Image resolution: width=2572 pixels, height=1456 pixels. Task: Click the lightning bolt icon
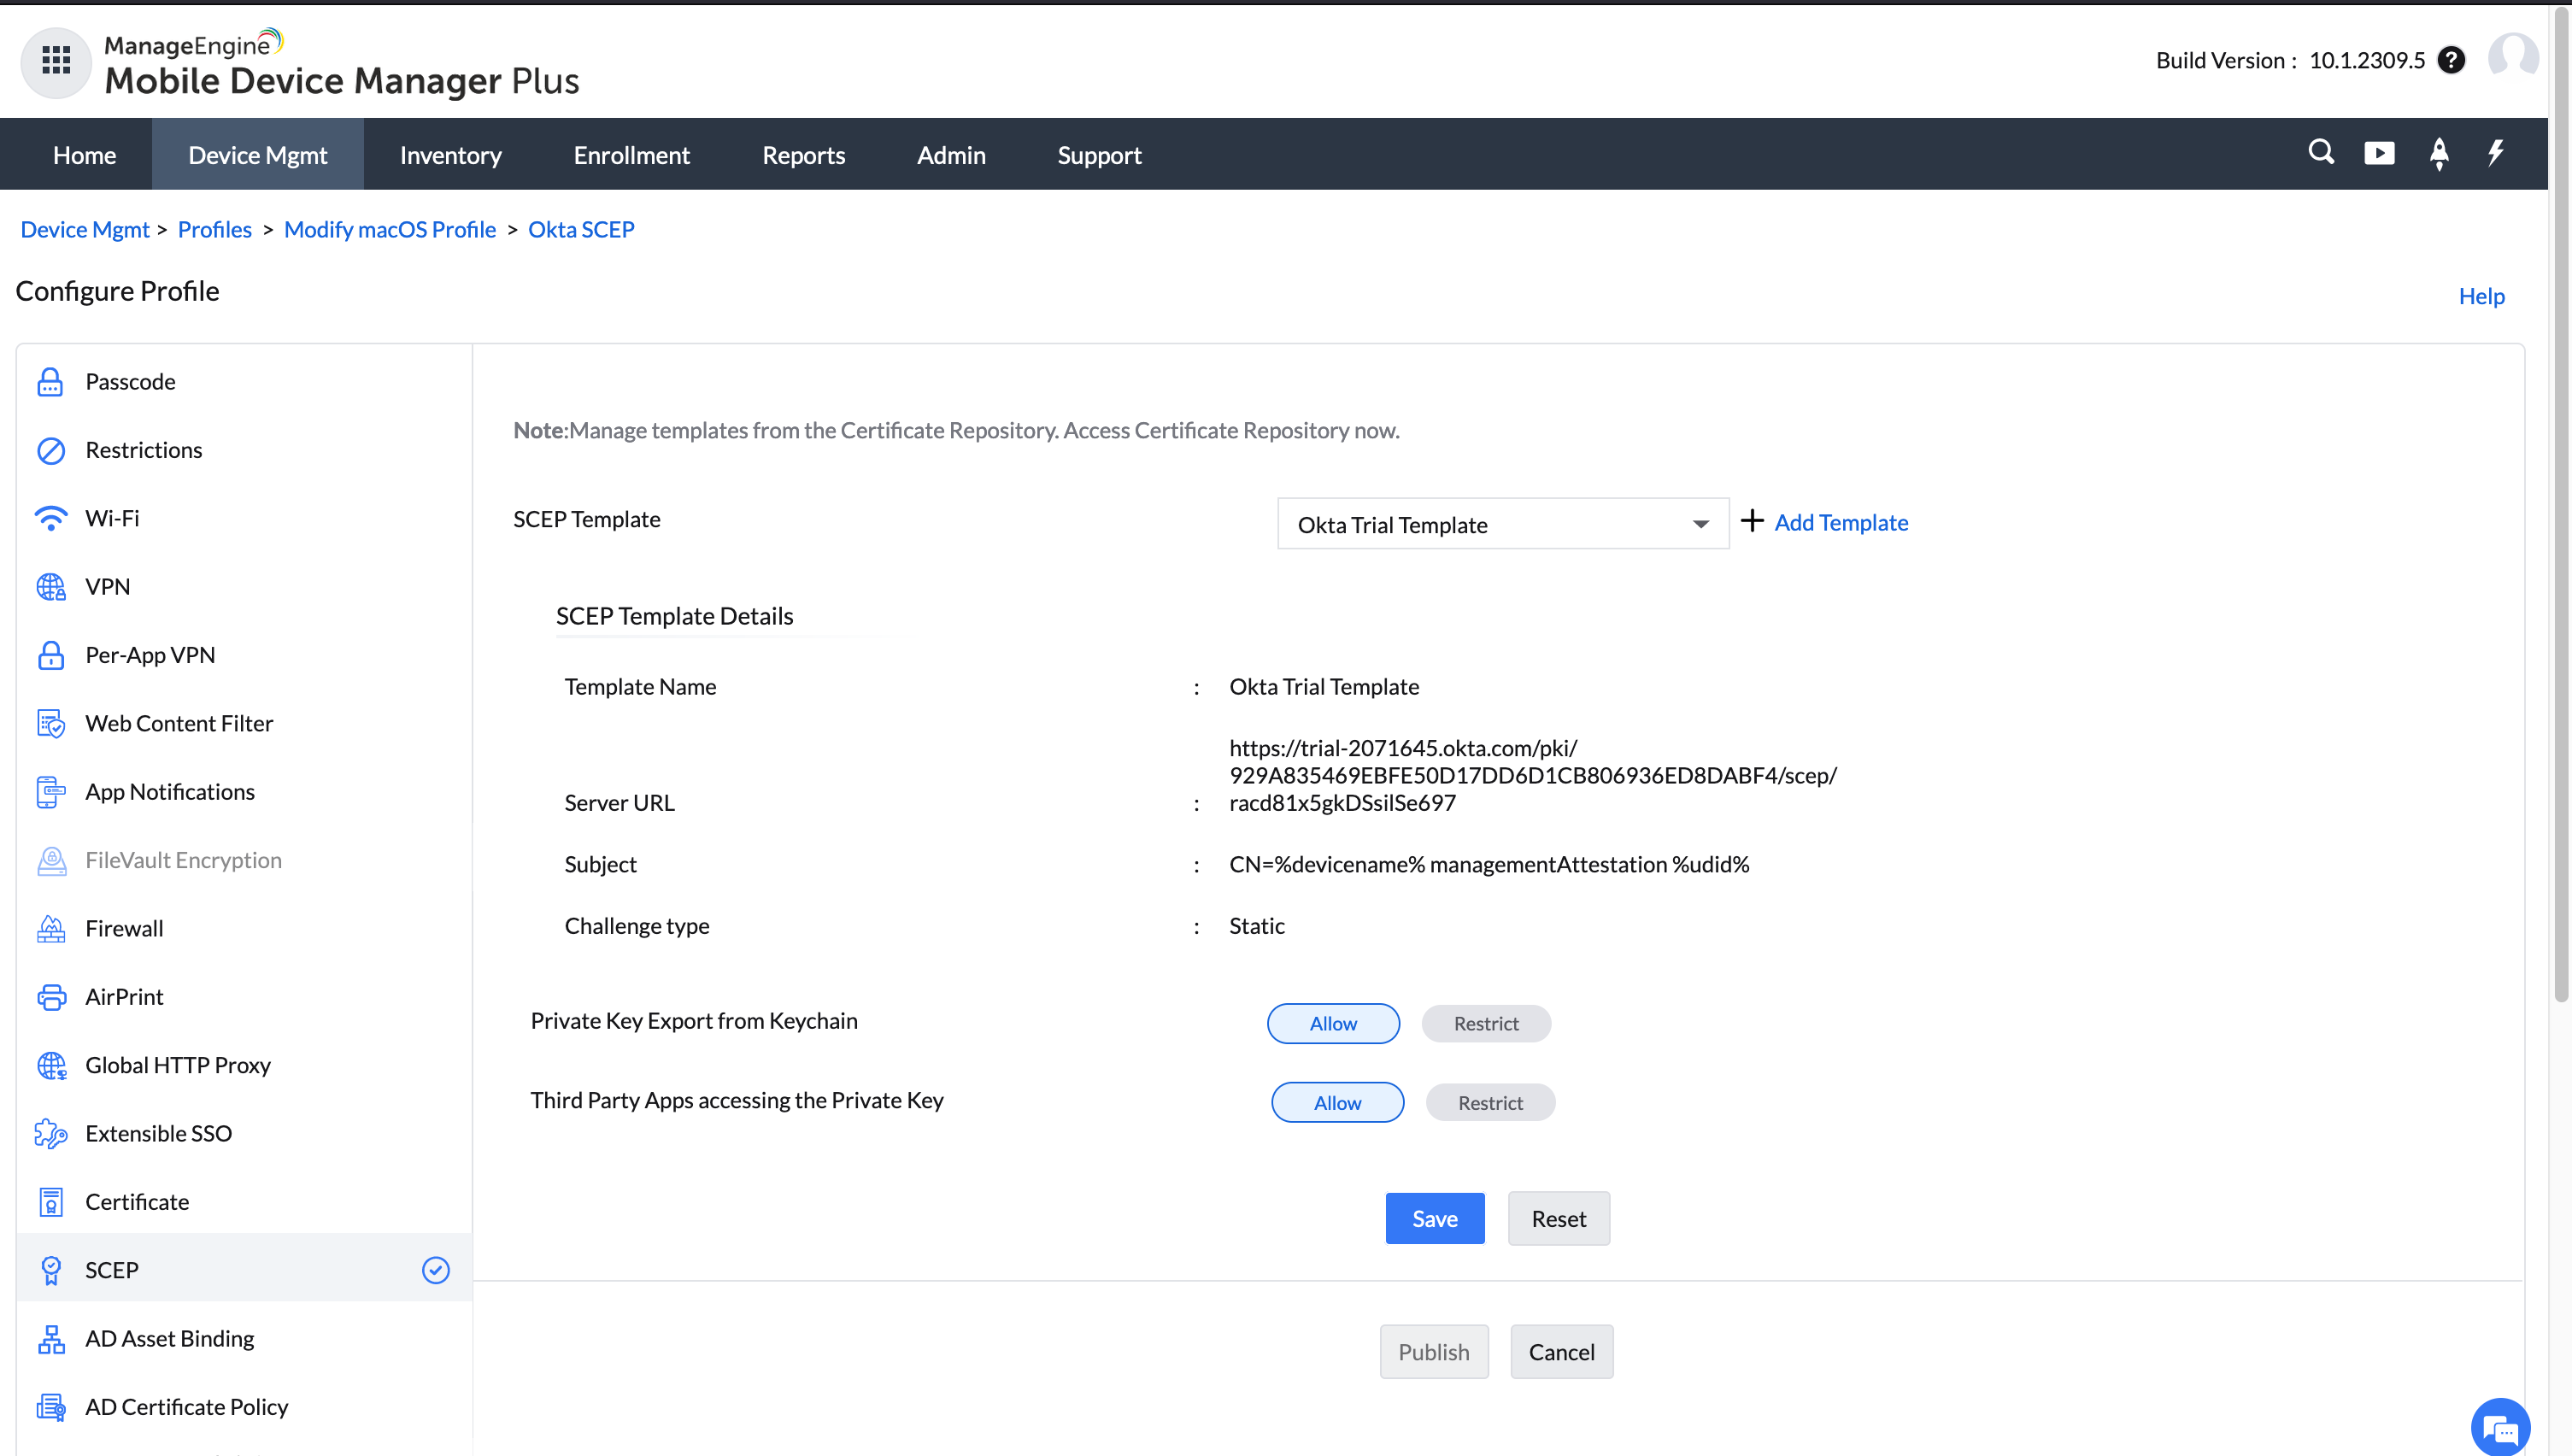click(2496, 152)
